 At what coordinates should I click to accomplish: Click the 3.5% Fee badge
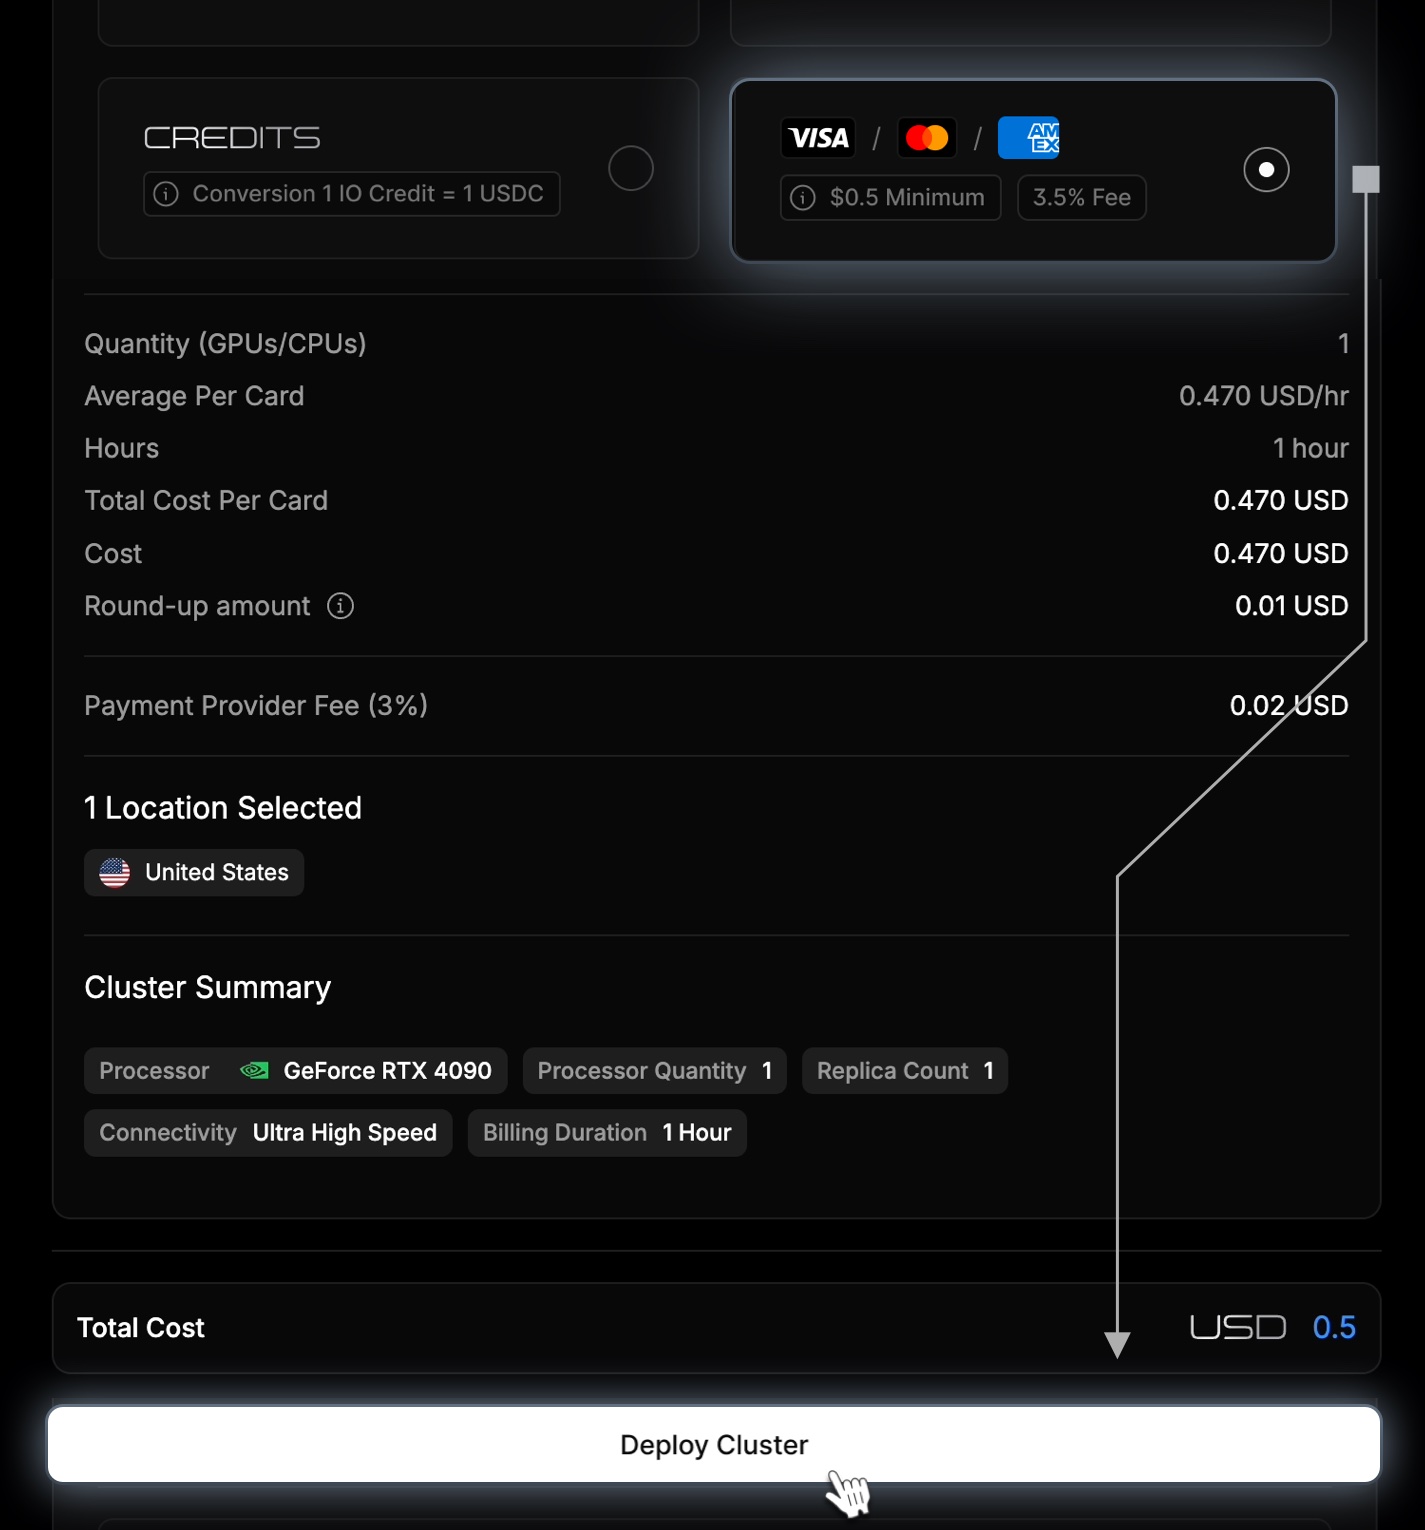click(1082, 198)
